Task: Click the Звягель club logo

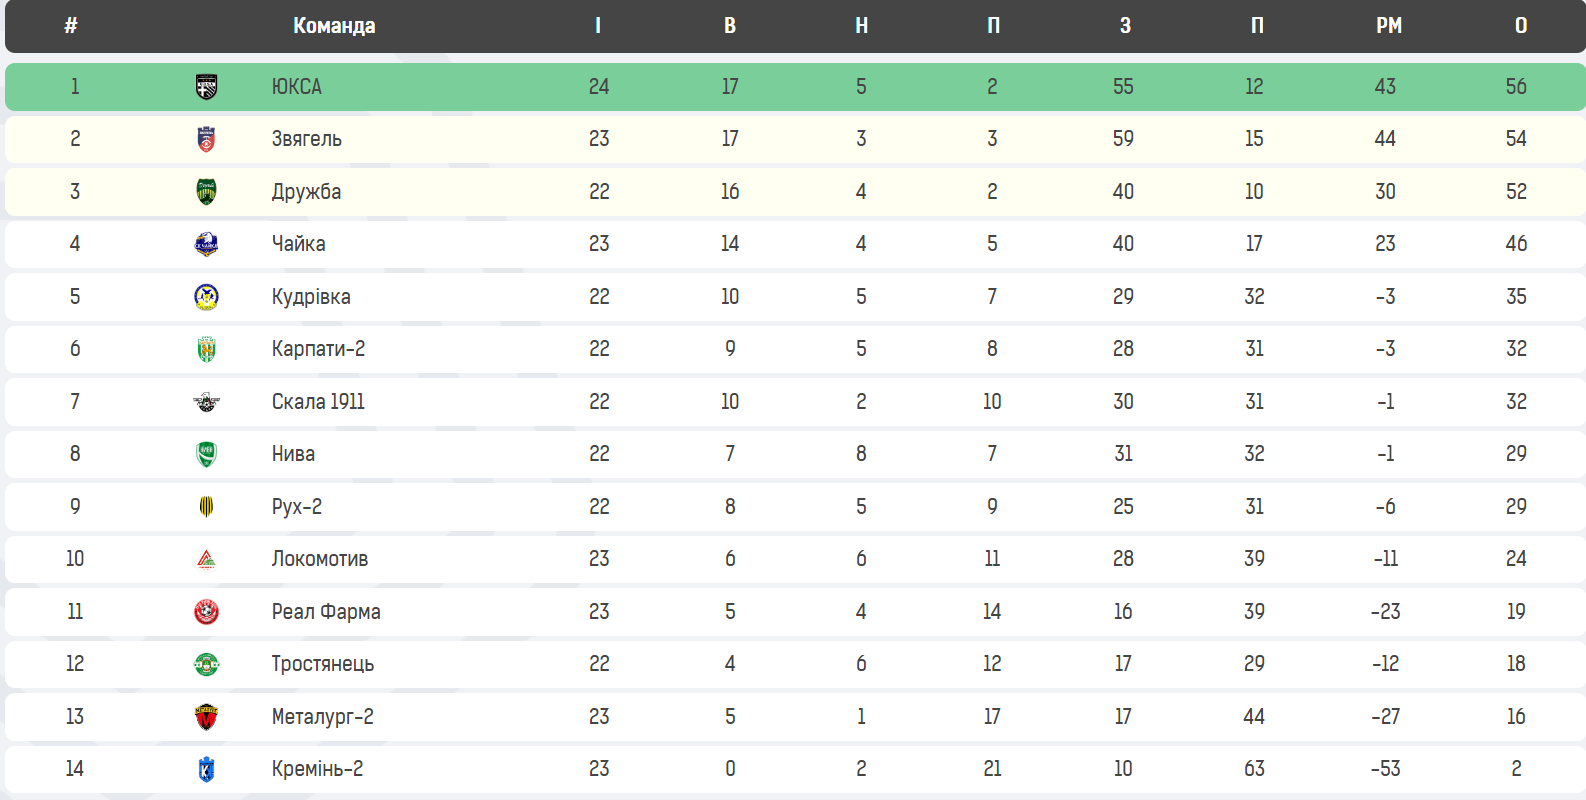Action: pyautogui.click(x=206, y=139)
